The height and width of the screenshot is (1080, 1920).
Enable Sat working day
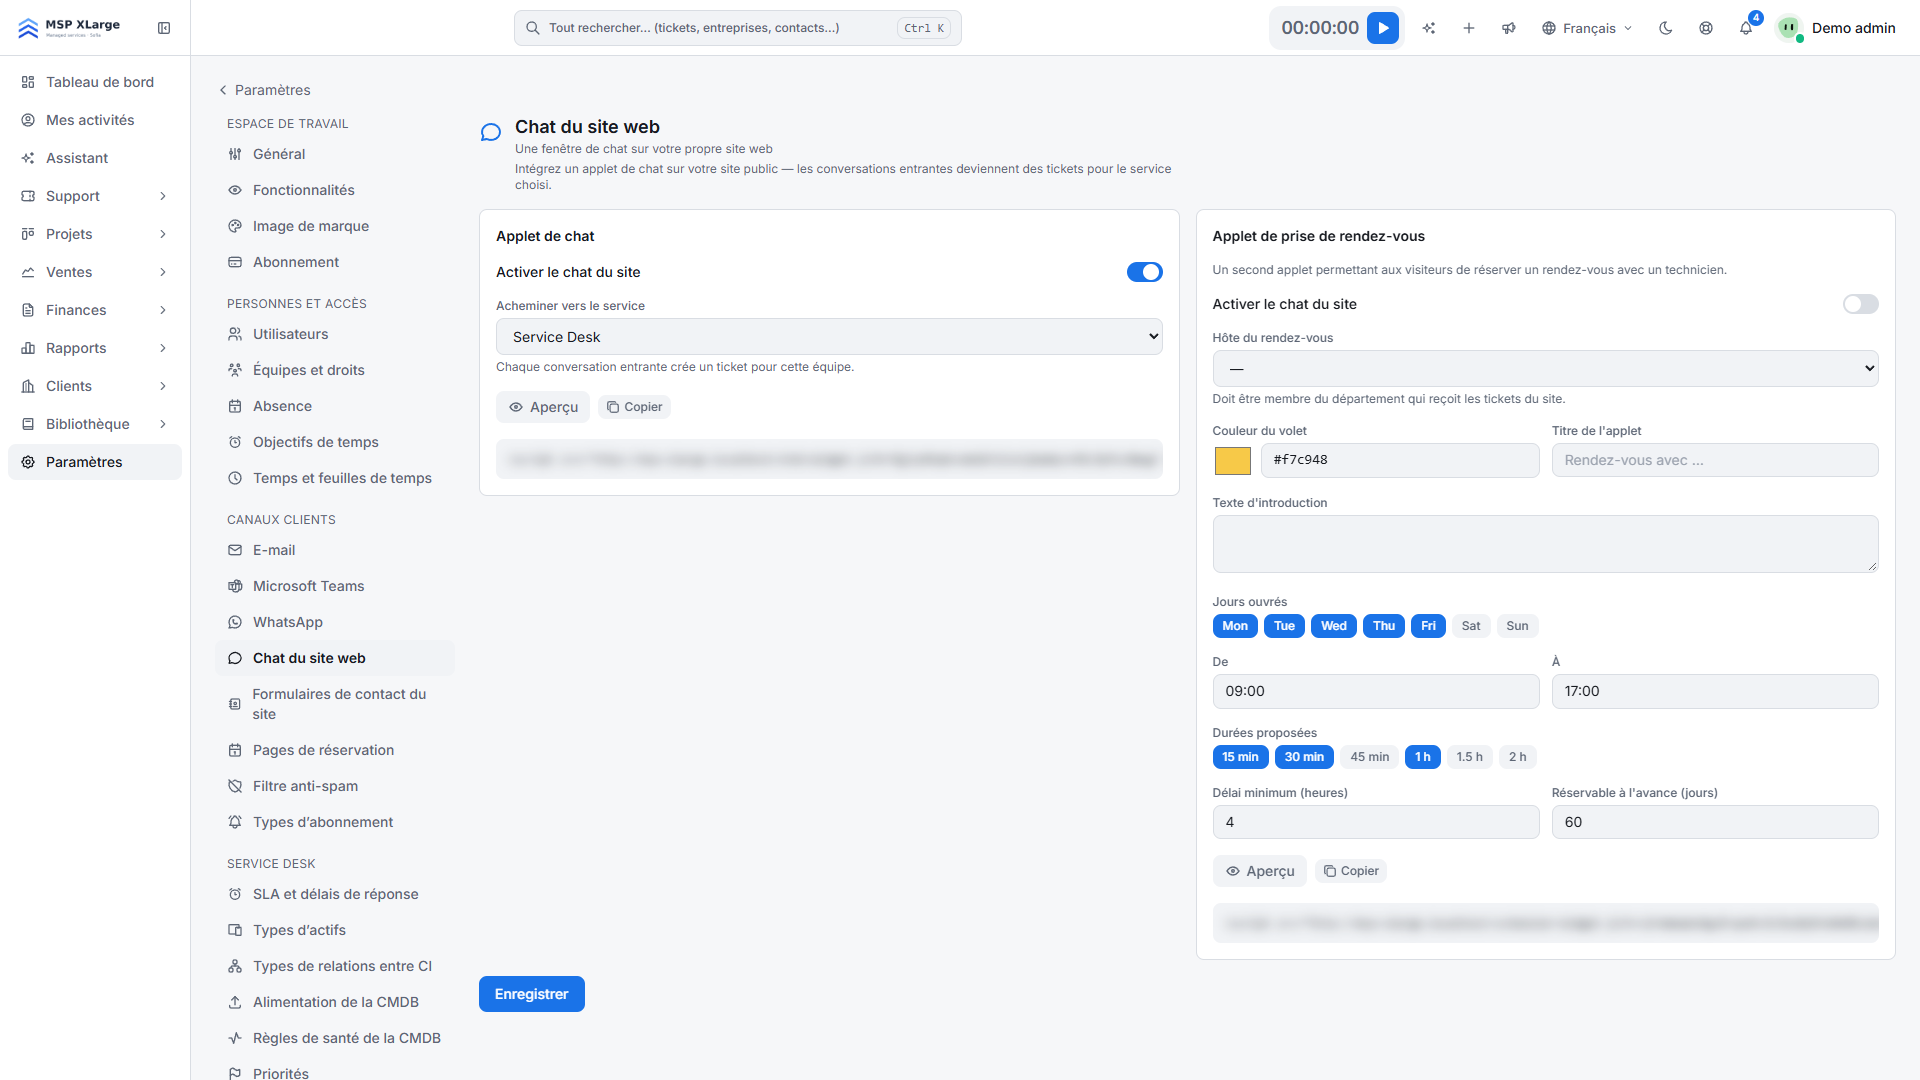[x=1471, y=626]
